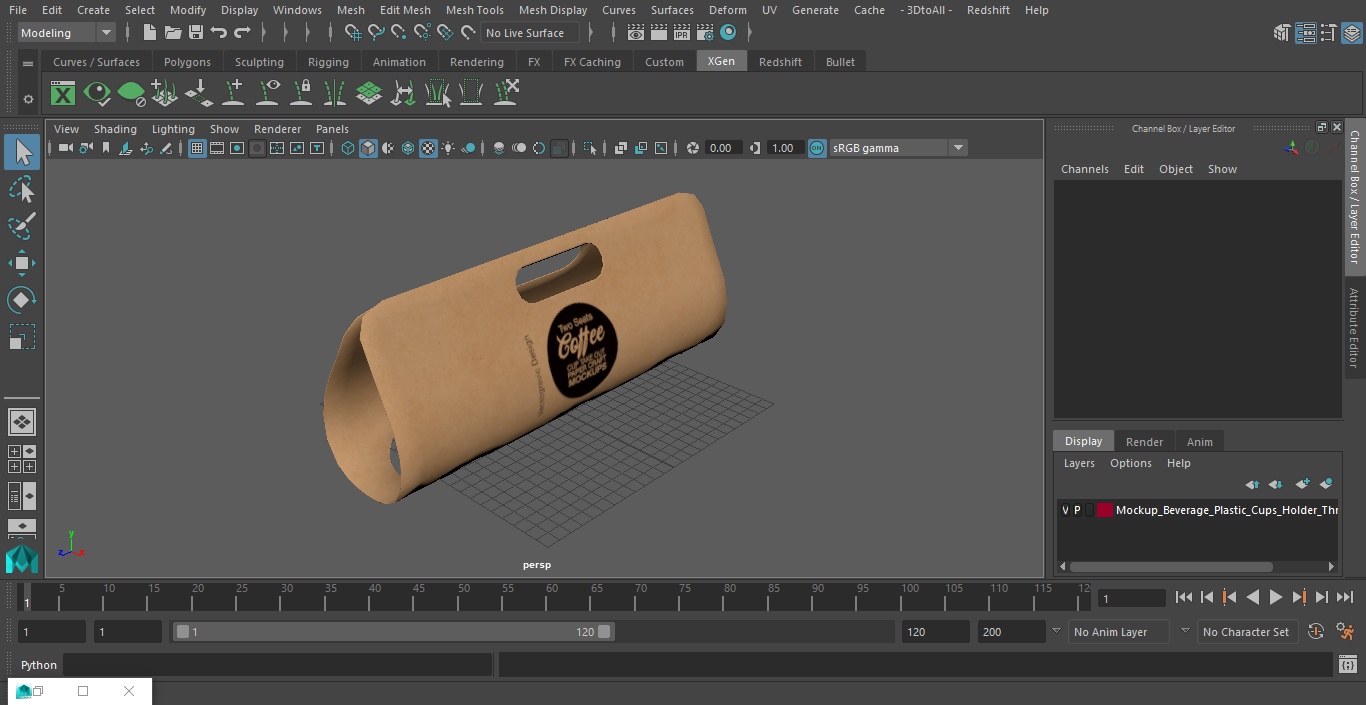Activate the Move tool
This screenshot has height=705, width=1366.
[22, 263]
